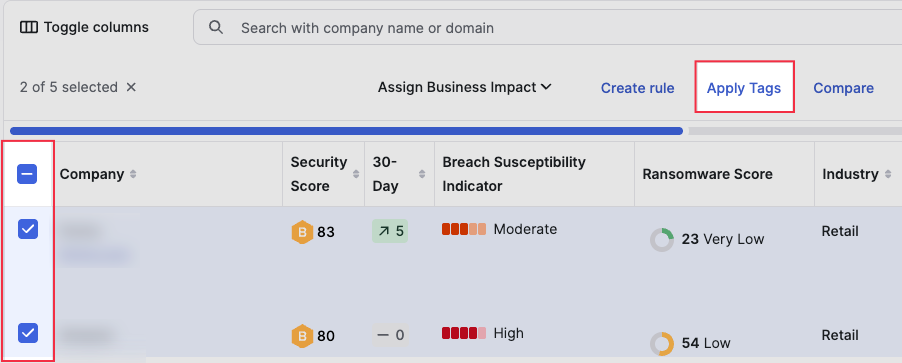This screenshot has height=363, width=902.
Task: Sort by Company column arrows
Action: click(133, 174)
